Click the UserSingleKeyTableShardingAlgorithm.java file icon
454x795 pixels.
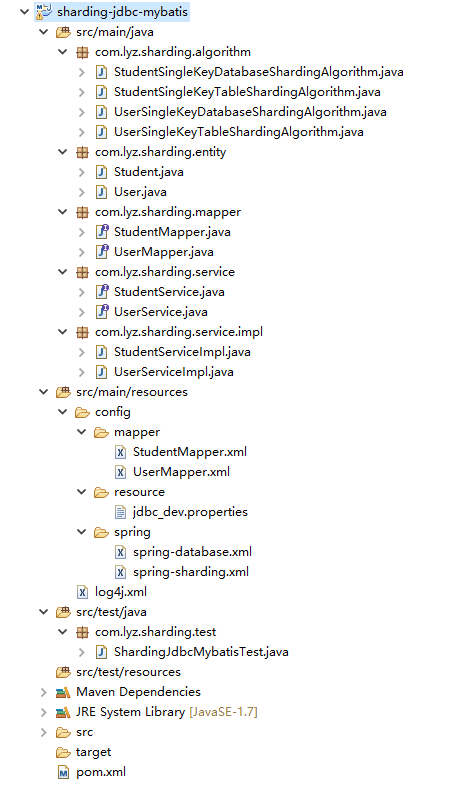point(101,132)
